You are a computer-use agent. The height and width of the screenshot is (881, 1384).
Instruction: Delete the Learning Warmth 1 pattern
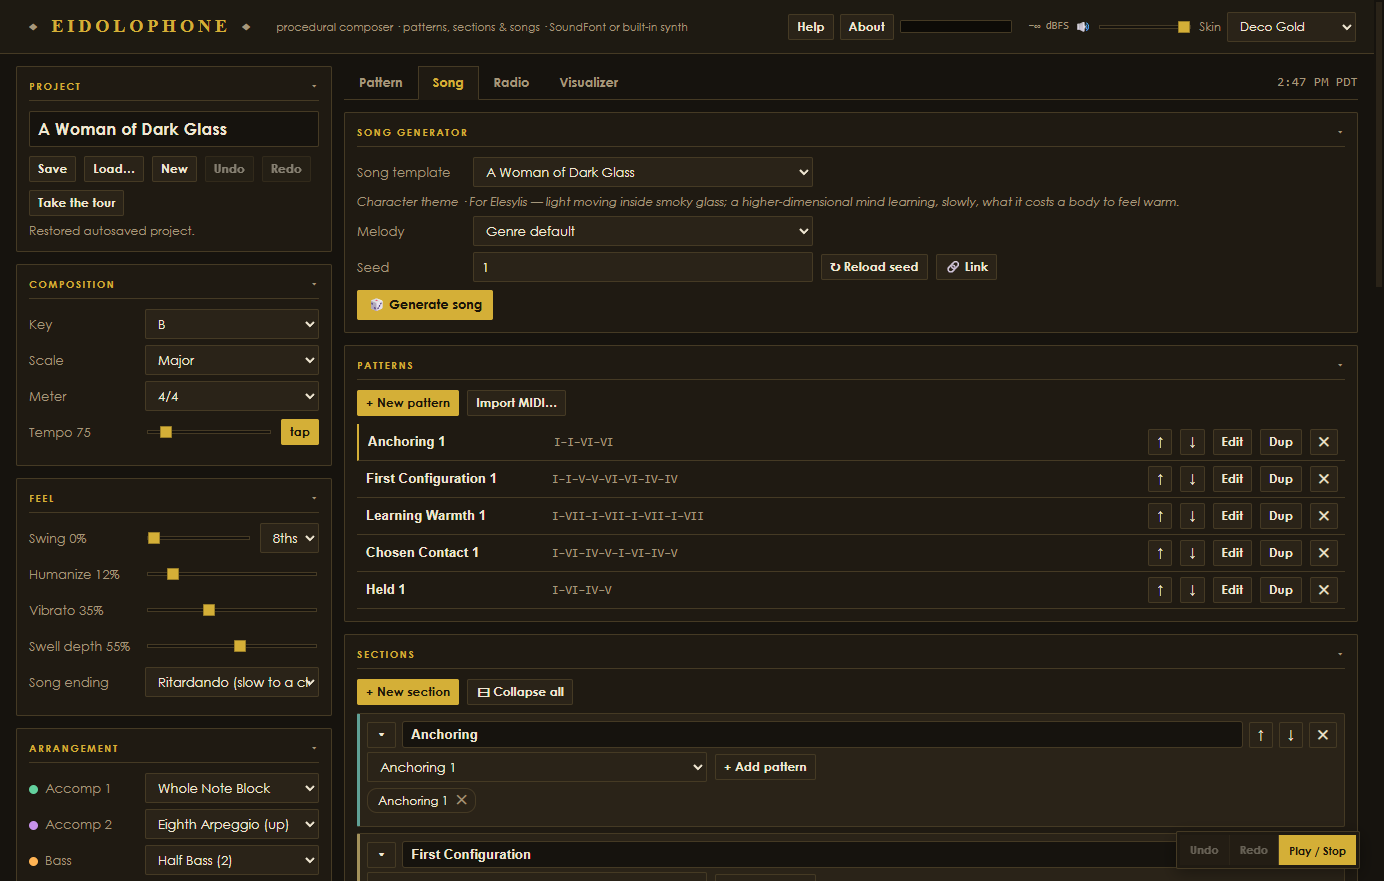1324,516
